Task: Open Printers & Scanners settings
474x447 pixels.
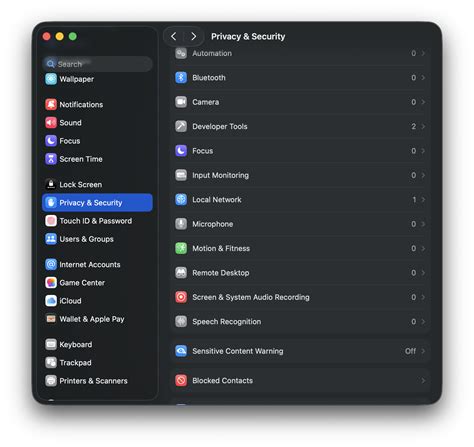Action: click(x=97, y=381)
